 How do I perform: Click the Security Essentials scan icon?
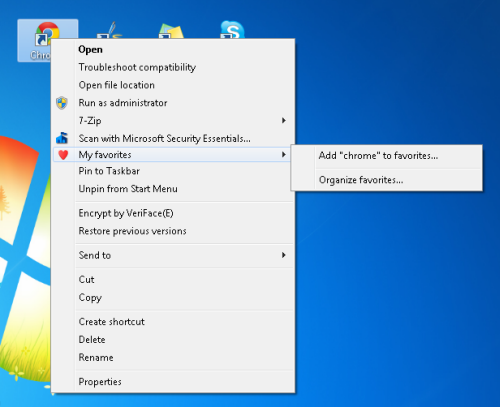tap(62, 138)
